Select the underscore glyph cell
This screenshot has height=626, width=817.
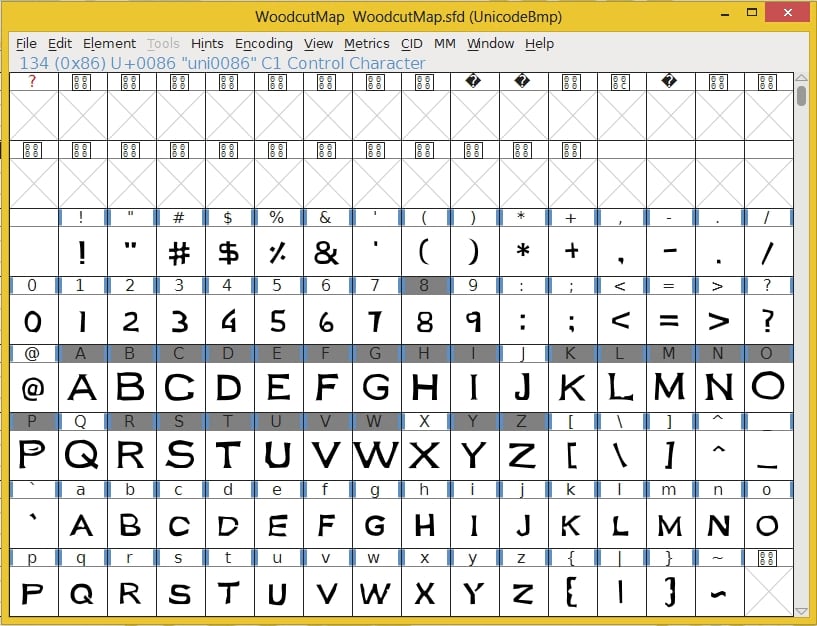pyautogui.click(x=769, y=455)
